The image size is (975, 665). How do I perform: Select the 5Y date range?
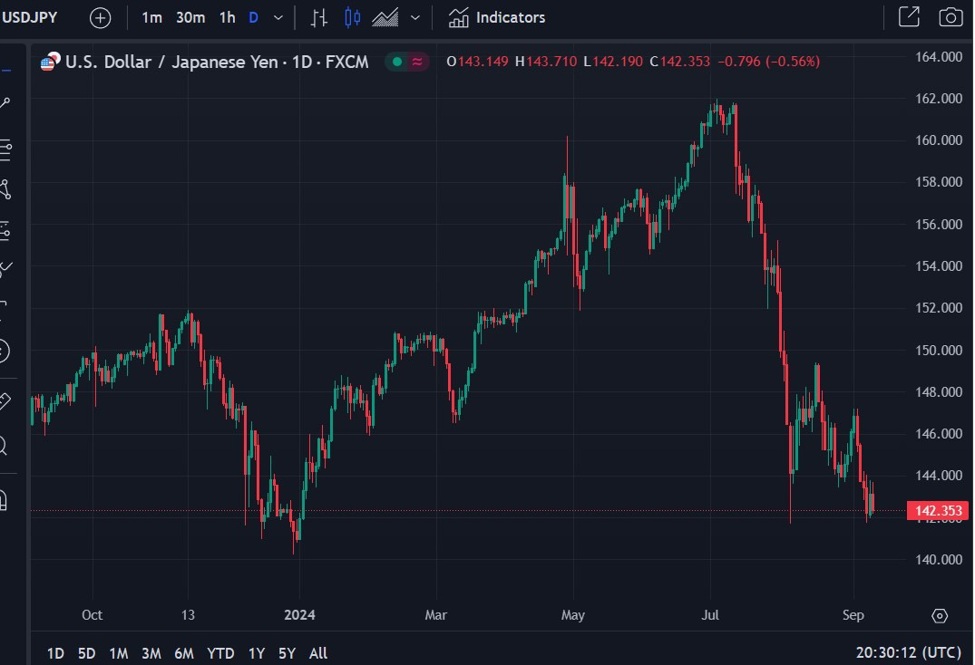coord(287,653)
